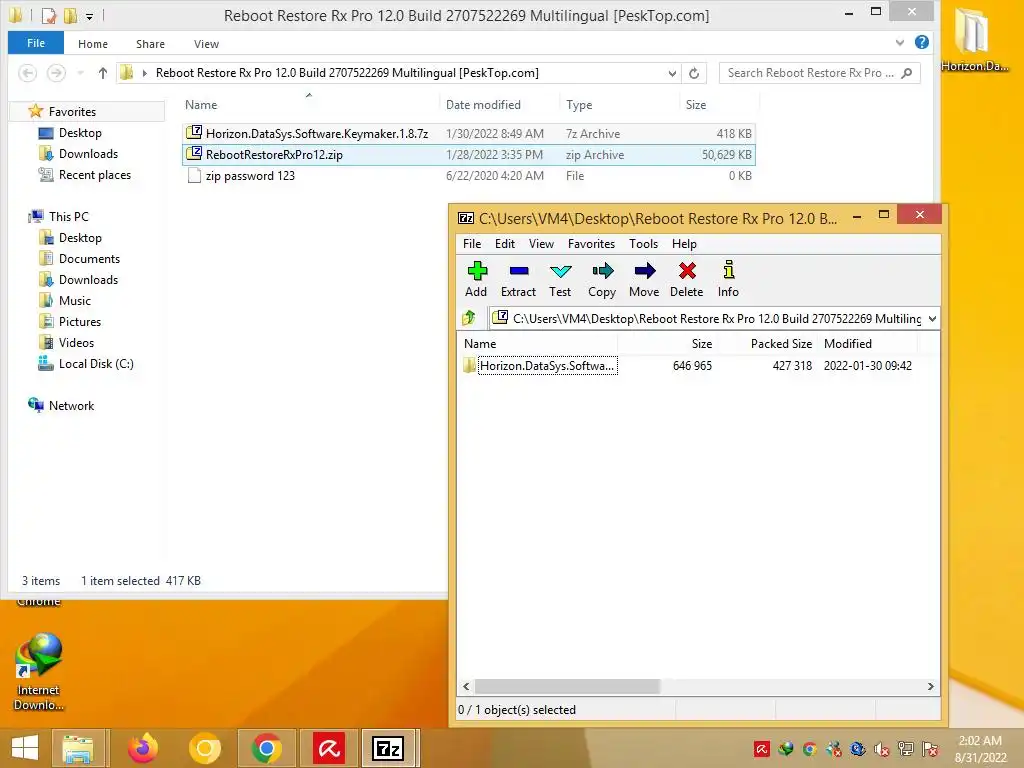Viewport: 1024px width, 768px height.
Task: Click the Explorer Up one level arrow
Action: 103,73
